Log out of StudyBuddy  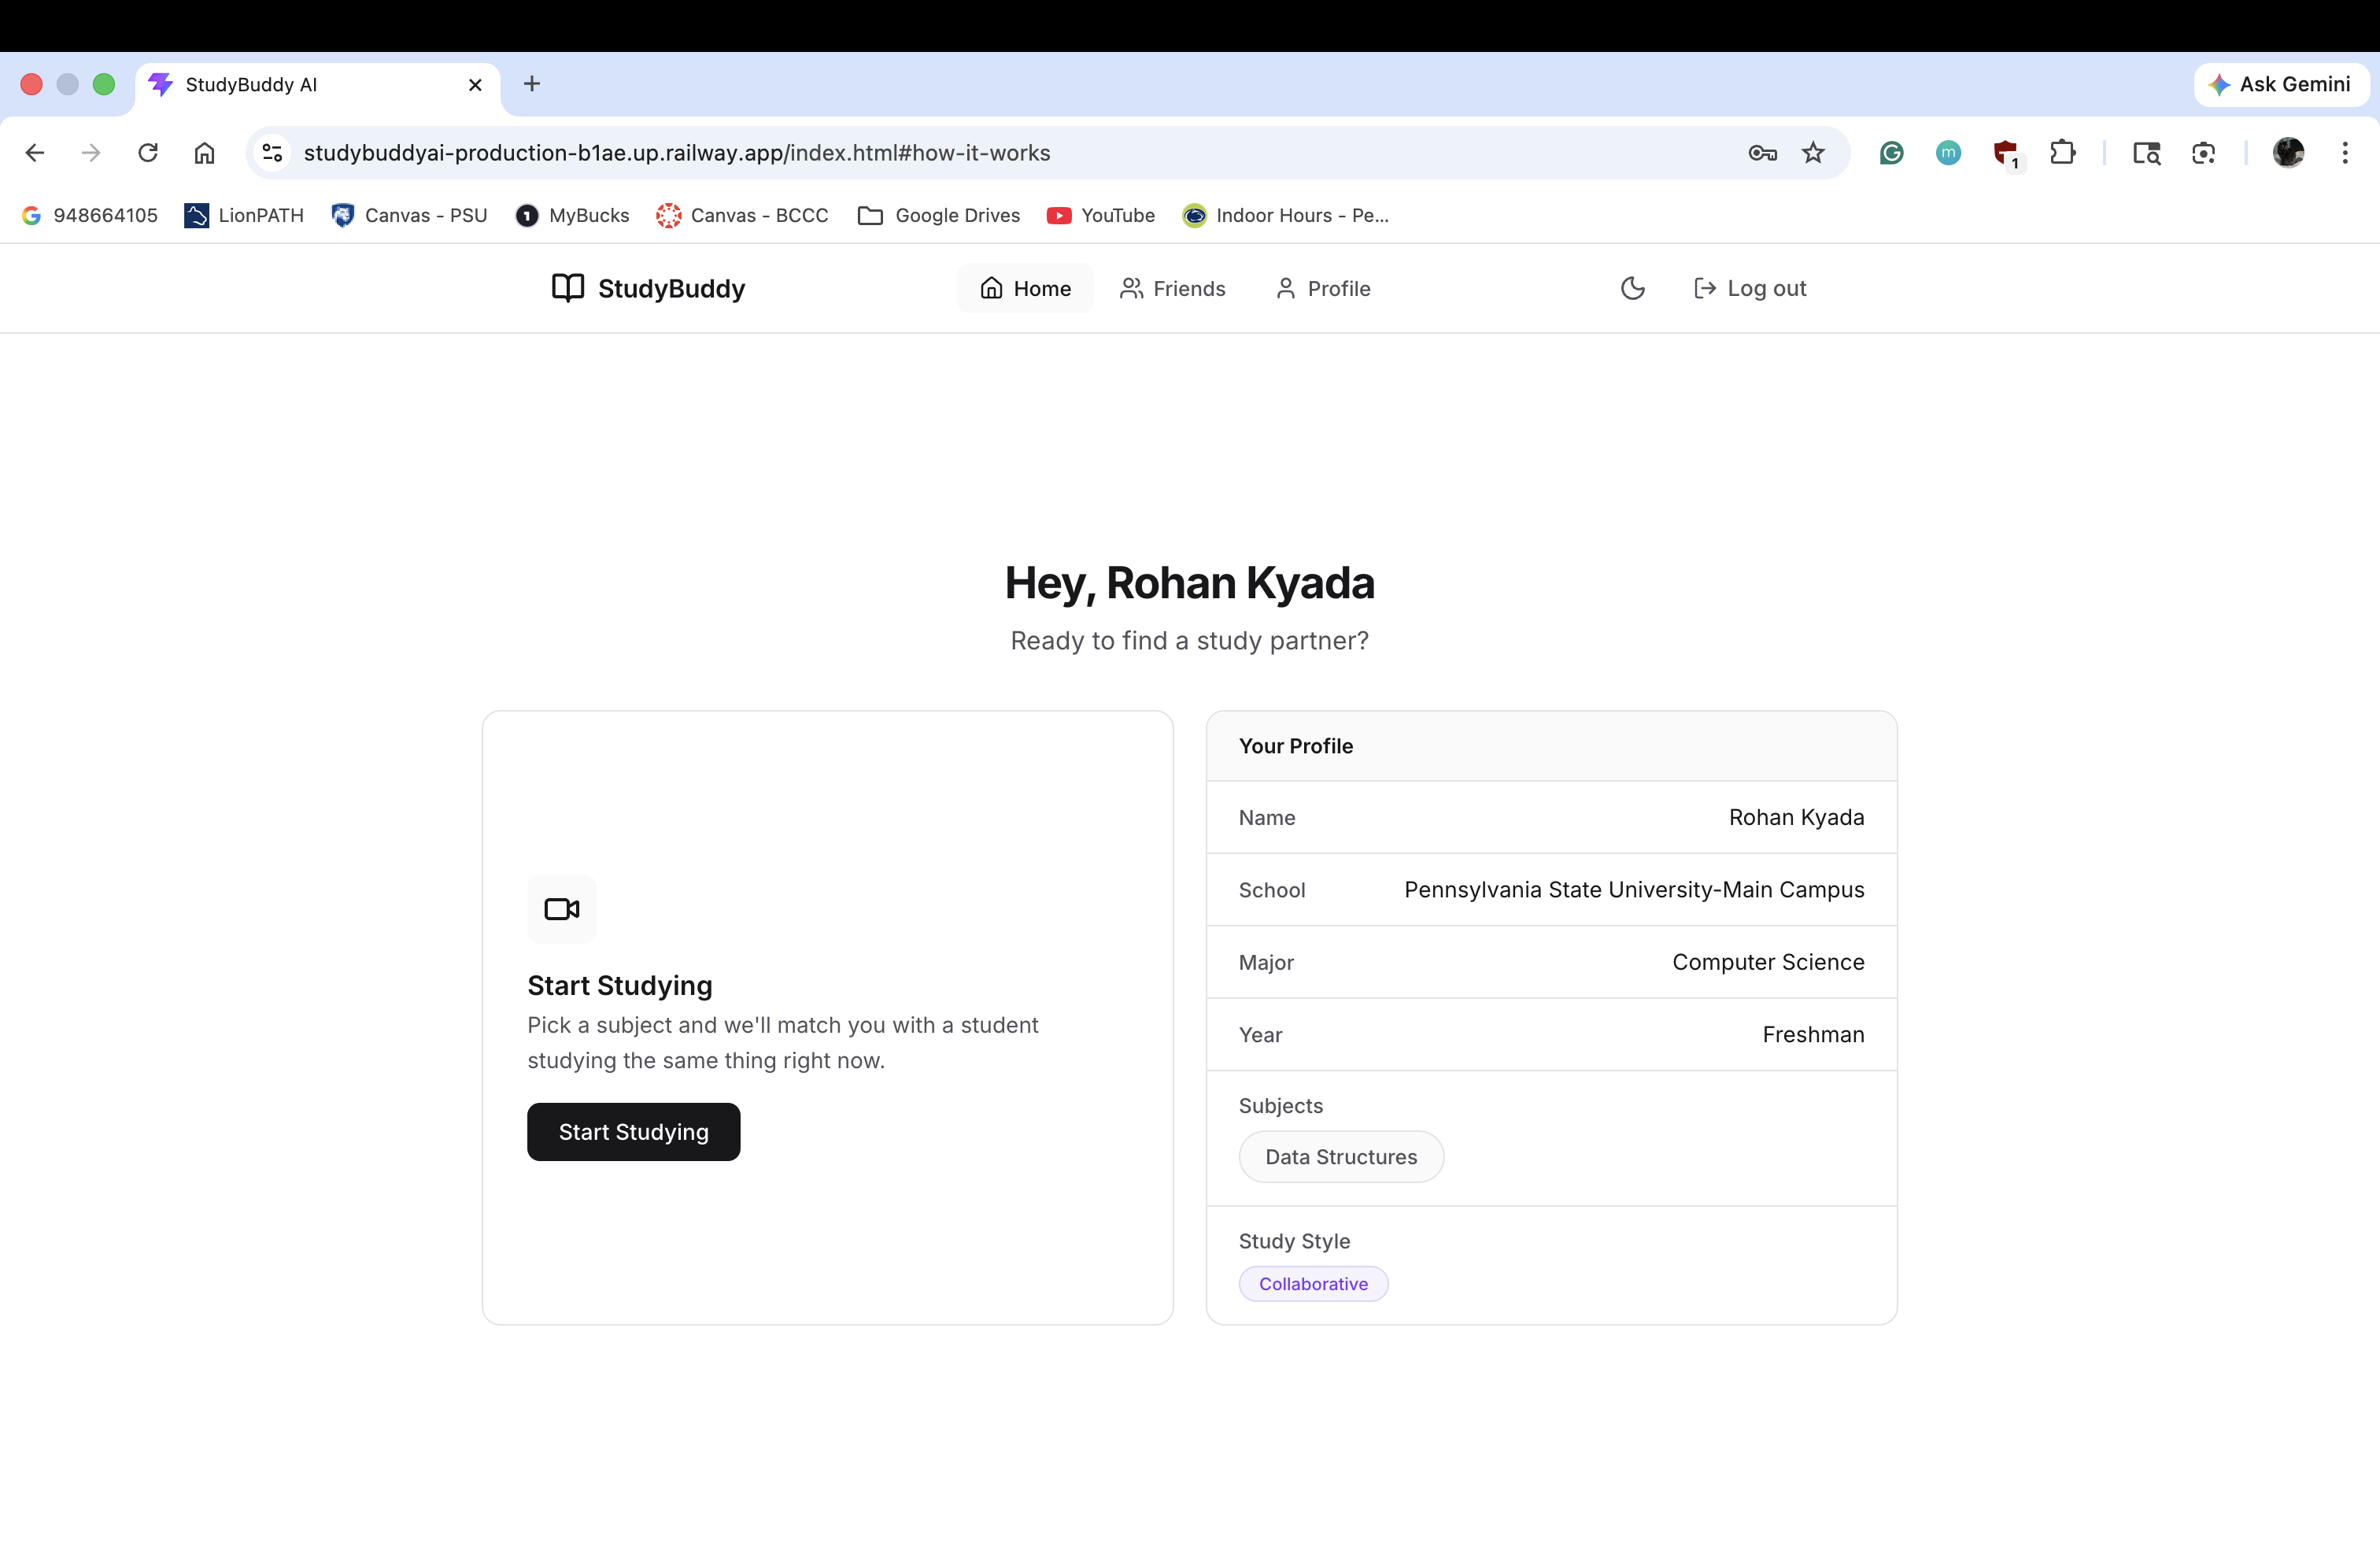[x=1750, y=288]
